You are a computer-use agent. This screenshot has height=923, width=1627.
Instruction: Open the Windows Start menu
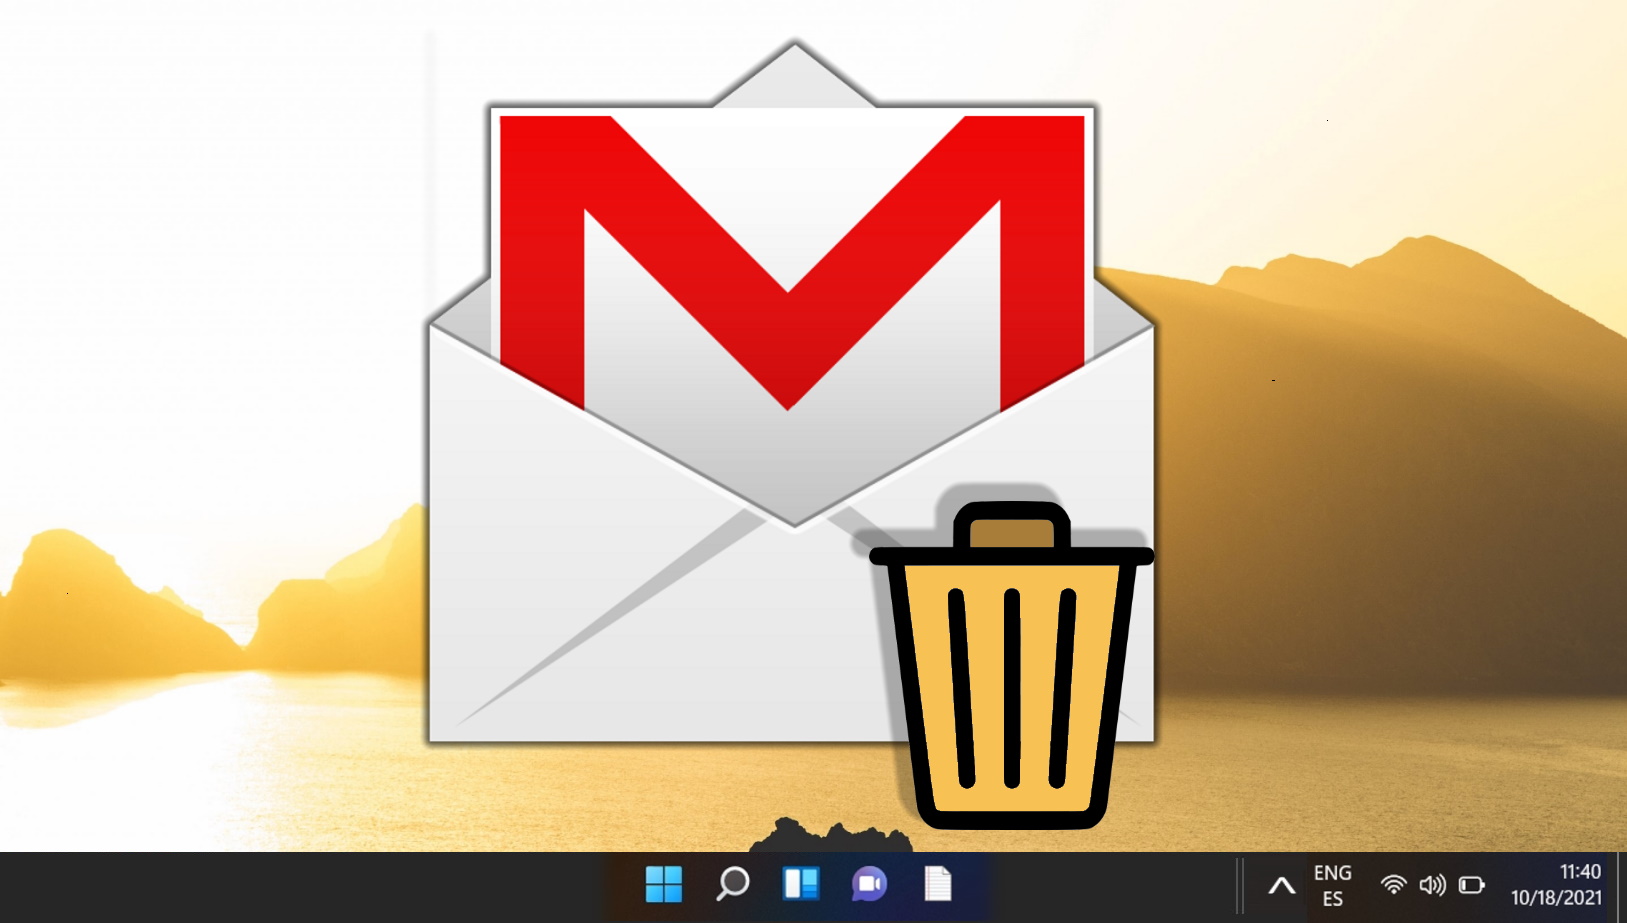click(664, 884)
